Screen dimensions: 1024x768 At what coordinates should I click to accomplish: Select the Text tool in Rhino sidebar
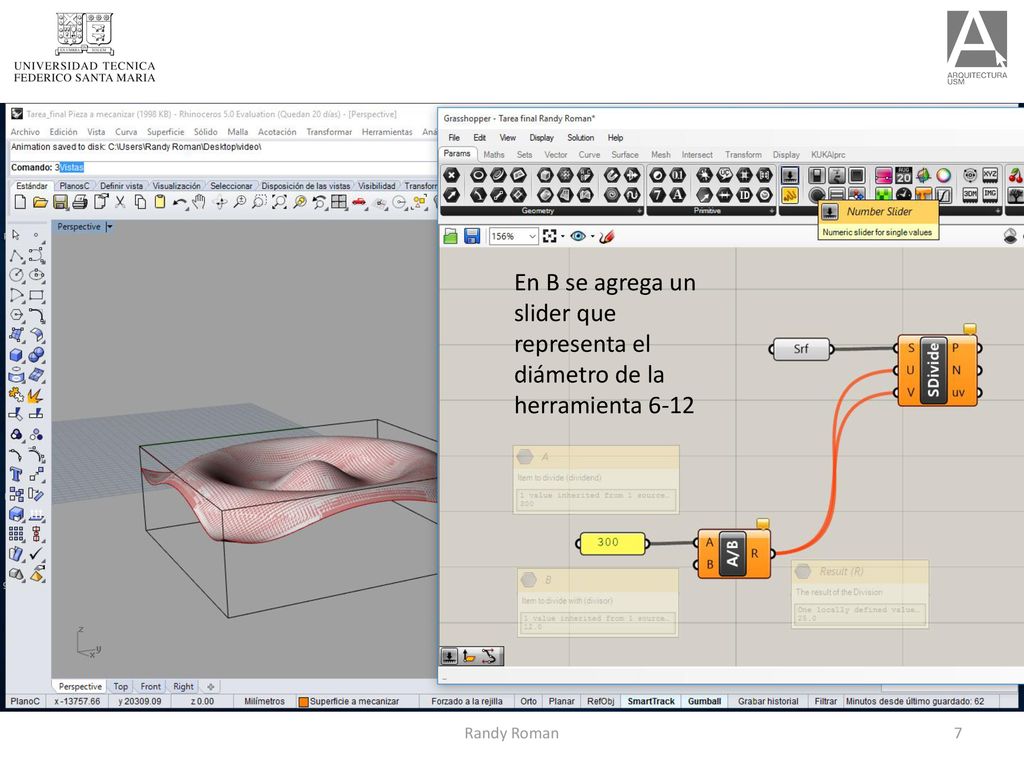coord(16,474)
